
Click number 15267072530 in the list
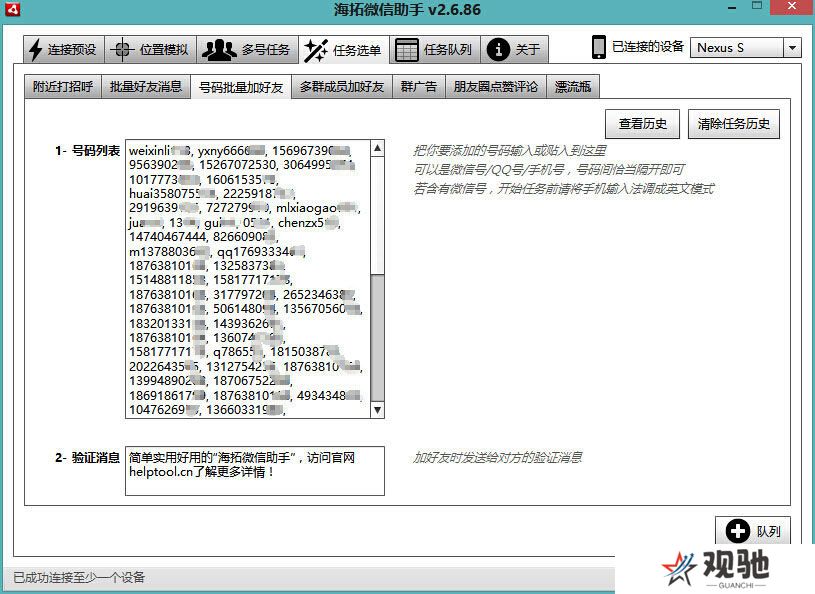coord(238,165)
